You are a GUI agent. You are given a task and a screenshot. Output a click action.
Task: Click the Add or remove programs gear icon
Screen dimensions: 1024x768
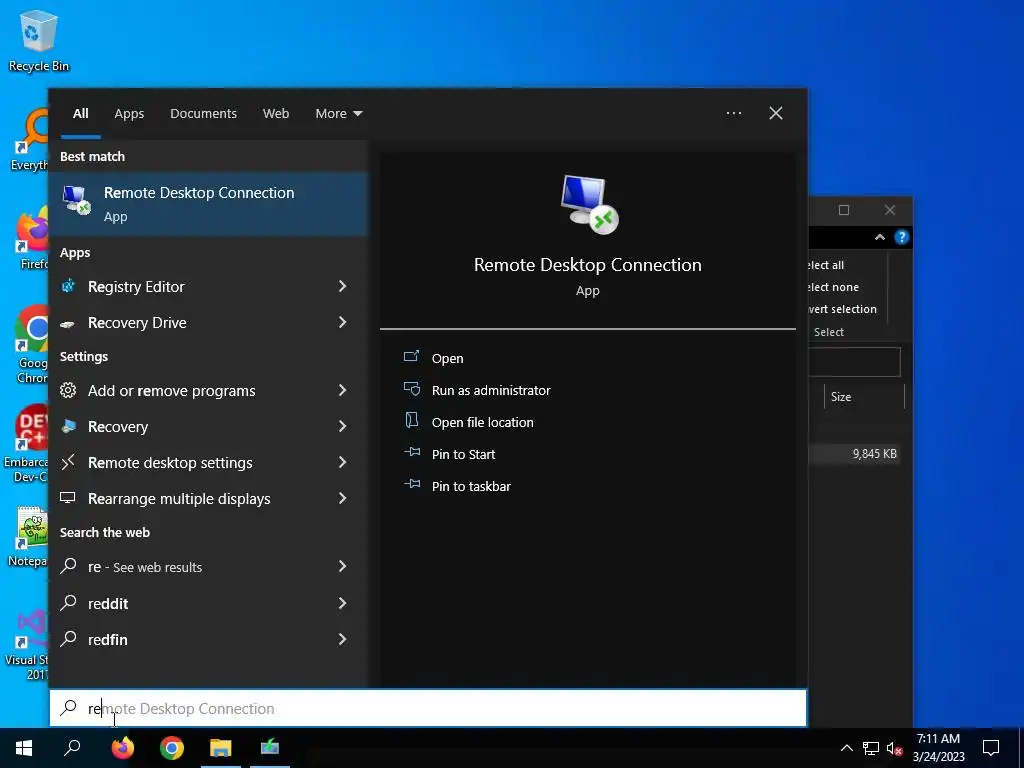pyautogui.click(x=68, y=391)
